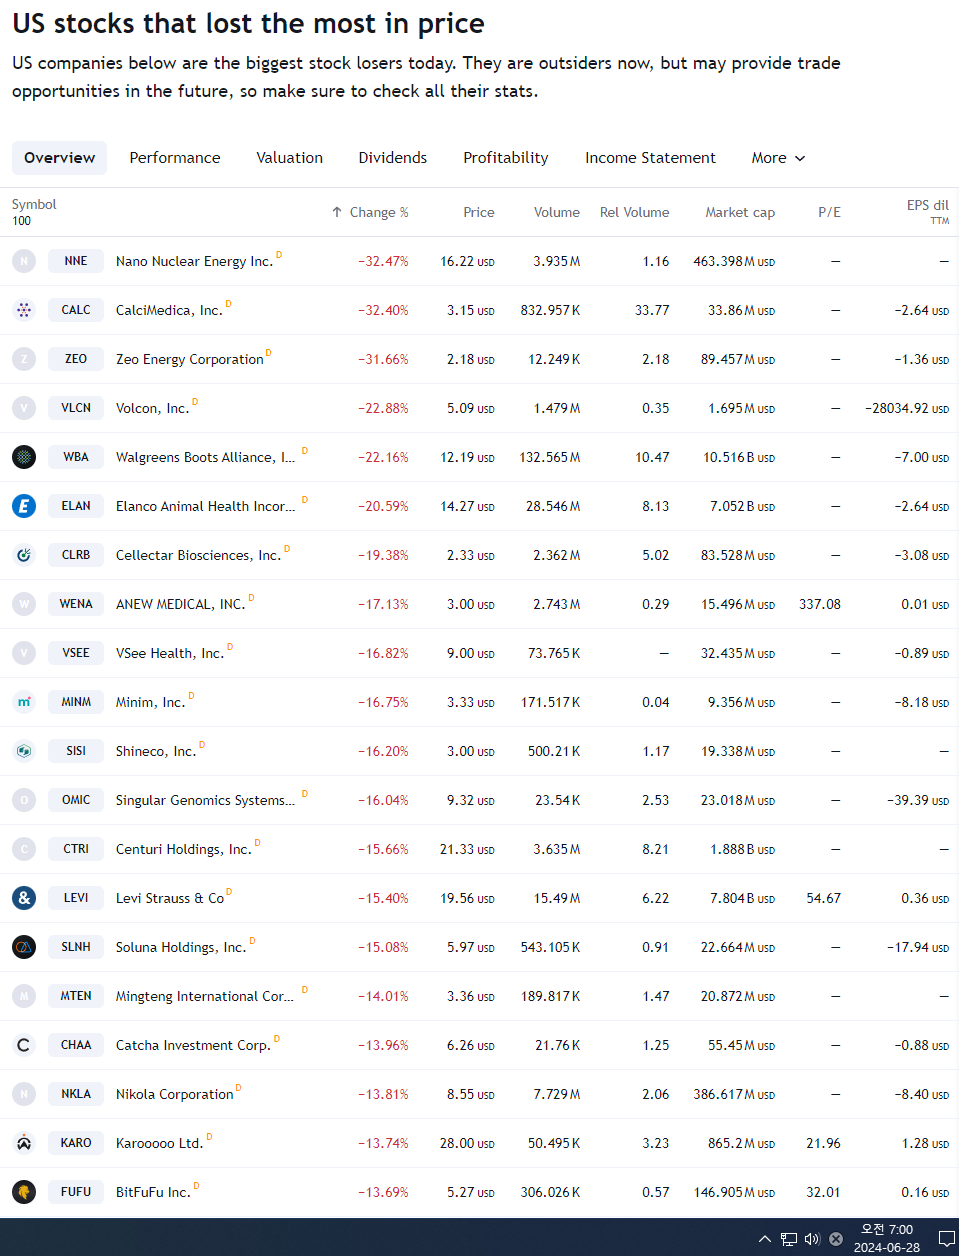Open the Profitability tab
This screenshot has height=1256, width=959.
pyautogui.click(x=506, y=158)
